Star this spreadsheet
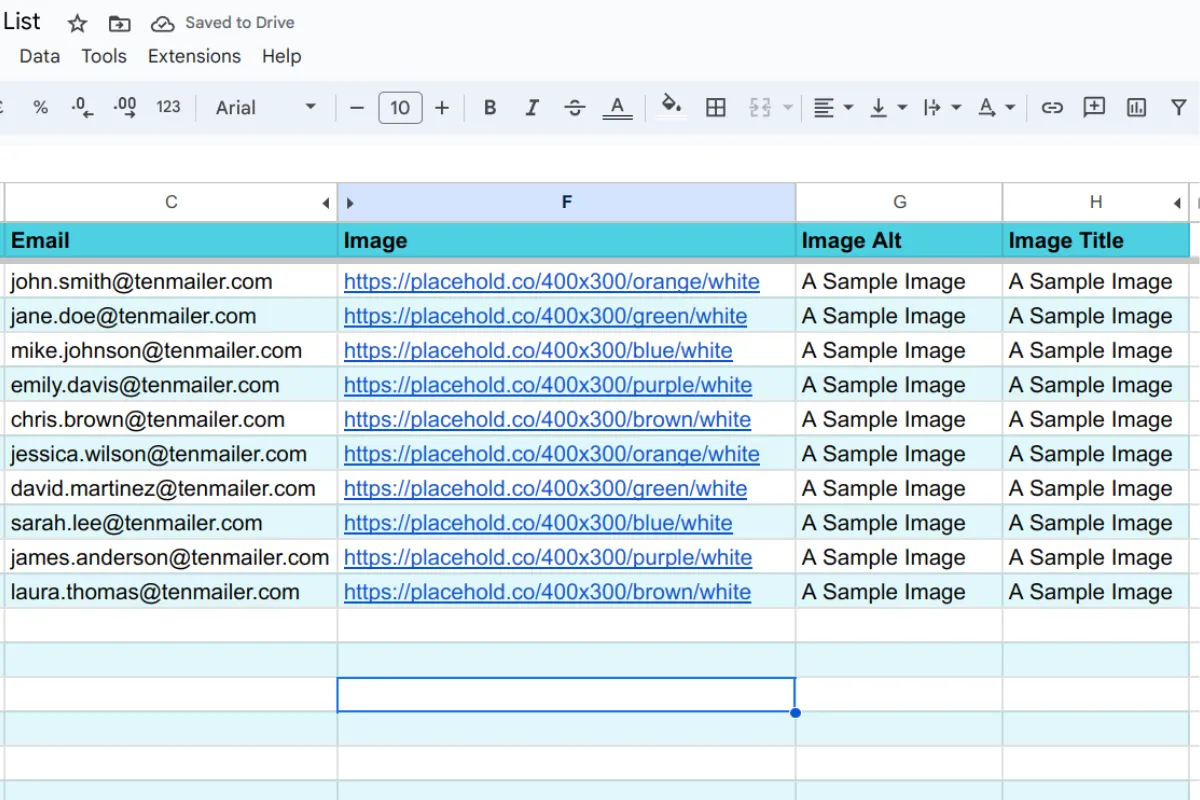Screen dimensions: 1200x800 click(77, 22)
